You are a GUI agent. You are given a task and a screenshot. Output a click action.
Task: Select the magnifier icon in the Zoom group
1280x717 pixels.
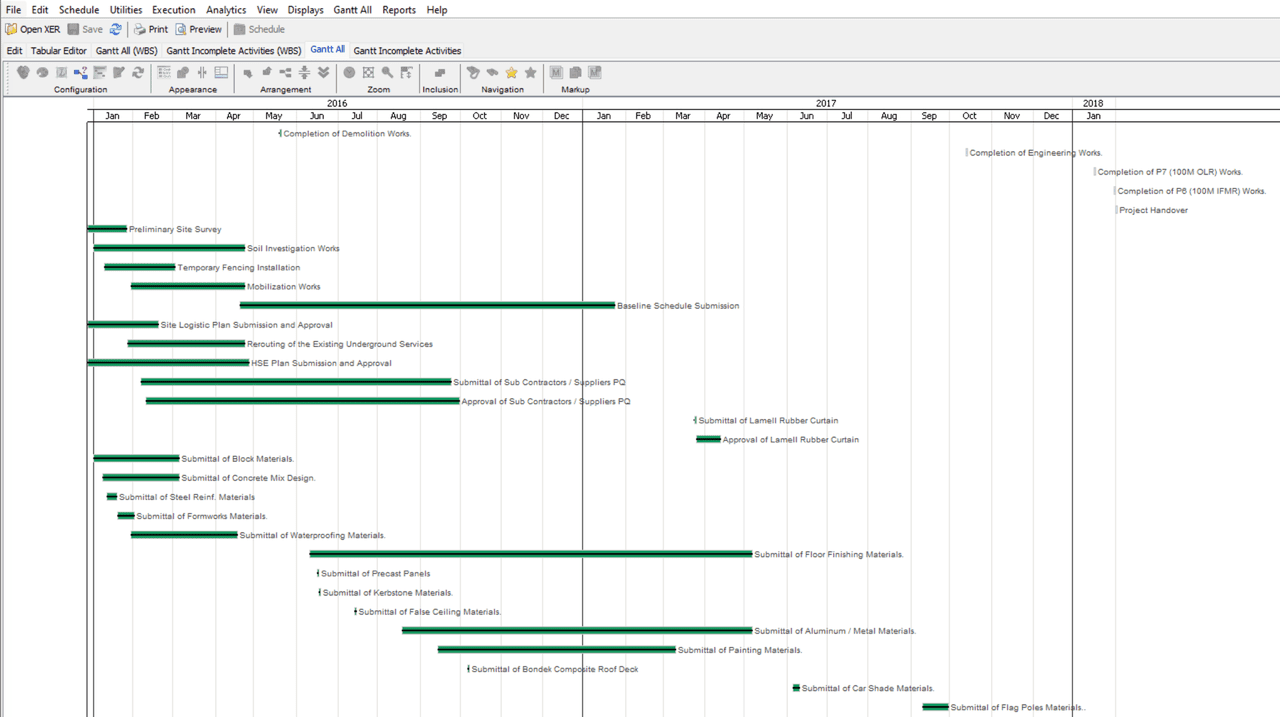(x=386, y=73)
